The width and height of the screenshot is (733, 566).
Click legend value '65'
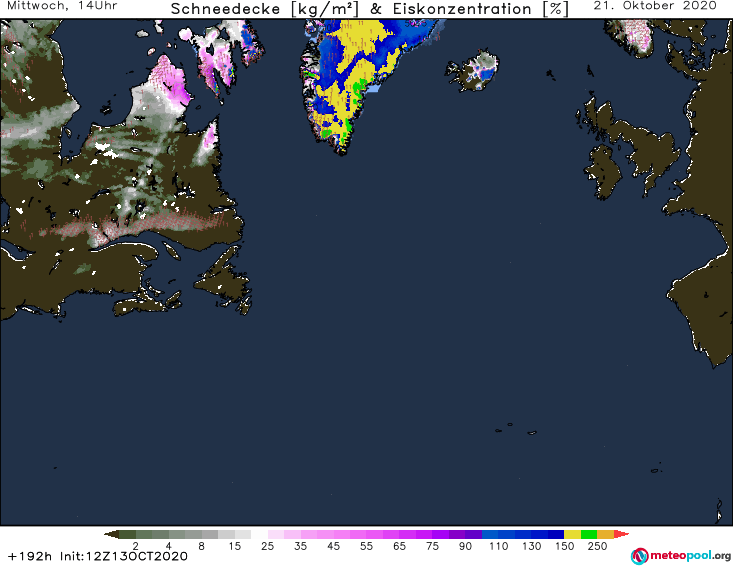point(399,546)
